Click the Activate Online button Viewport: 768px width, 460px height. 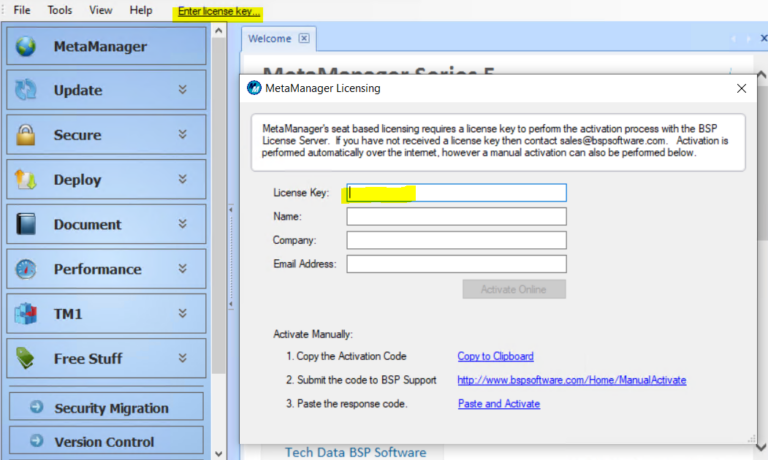(514, 289)
